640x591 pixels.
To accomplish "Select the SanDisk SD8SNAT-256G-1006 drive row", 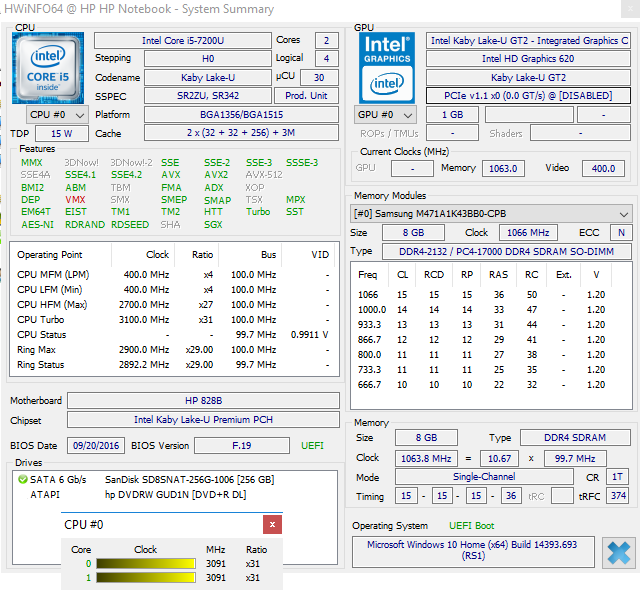I will coord(176,480).
